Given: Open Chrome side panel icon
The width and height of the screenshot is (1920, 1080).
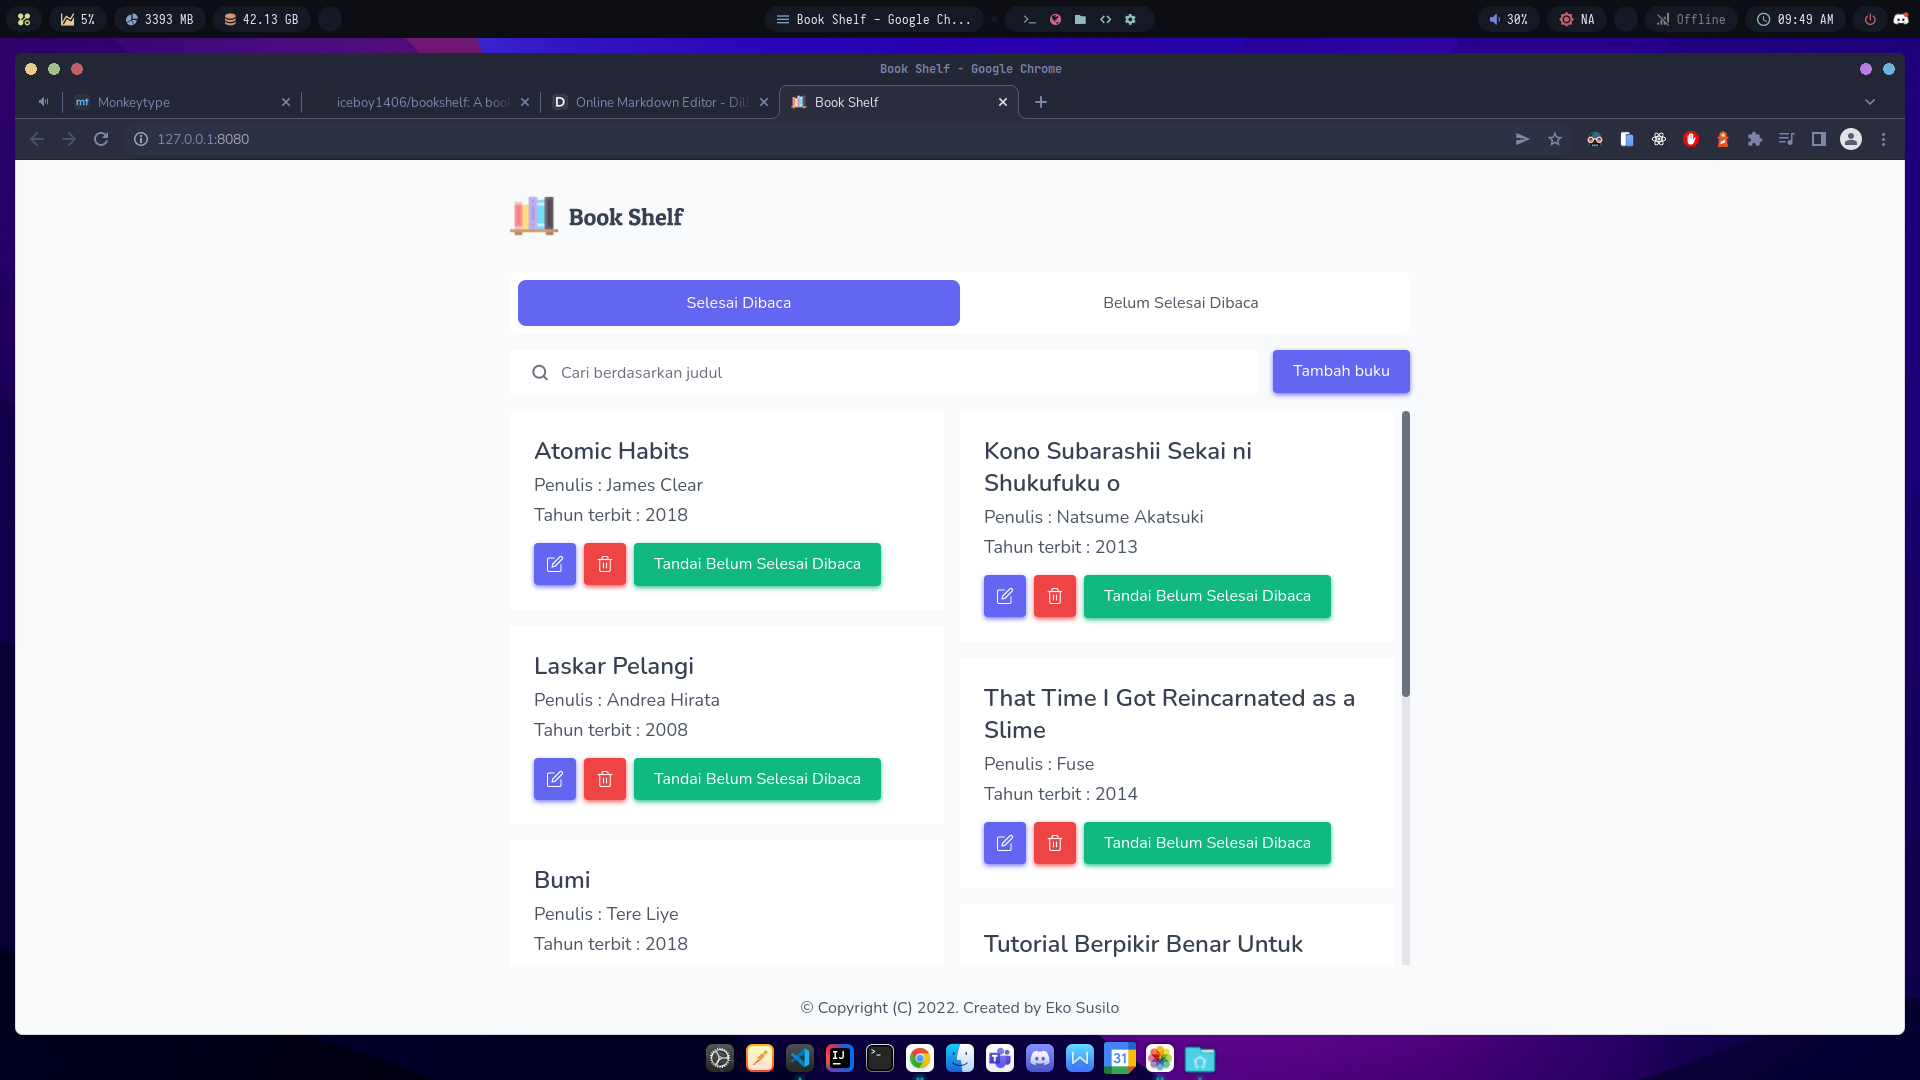Looking at the screenshot, I should pyautogui.click(x=1819, y=139).
